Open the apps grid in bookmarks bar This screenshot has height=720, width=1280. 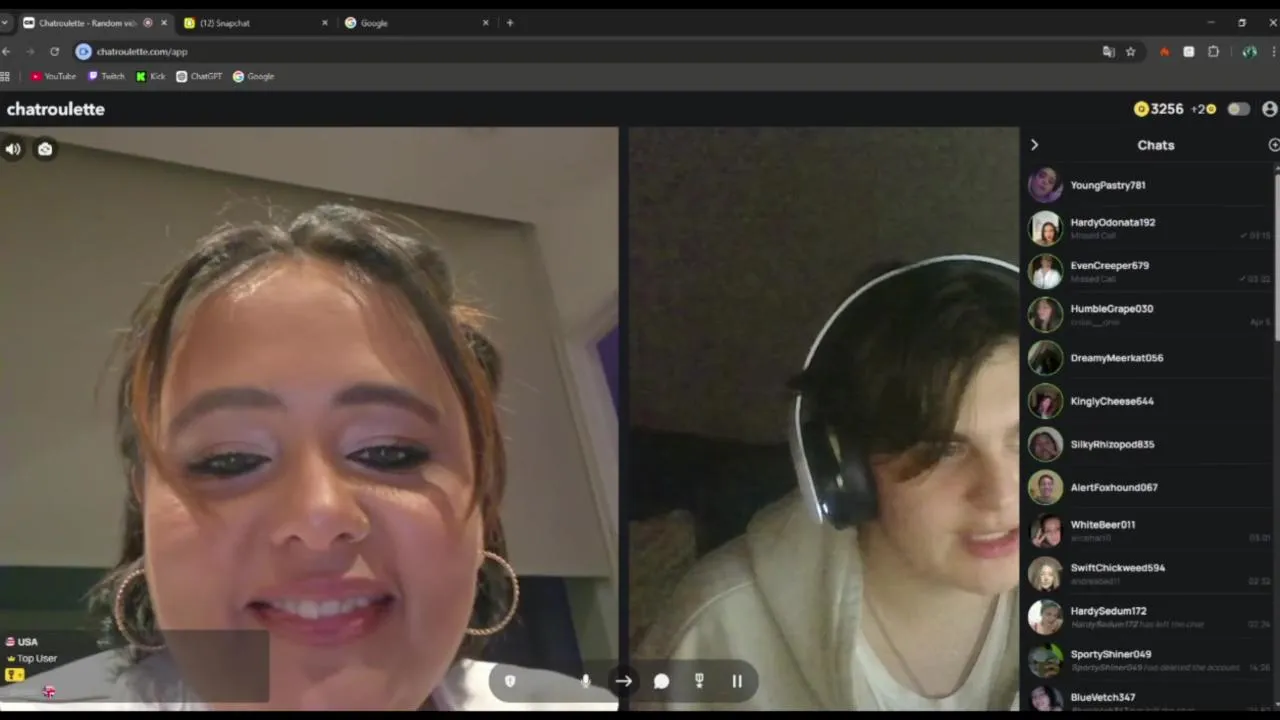pyautogui.click(x=5, y=76)
